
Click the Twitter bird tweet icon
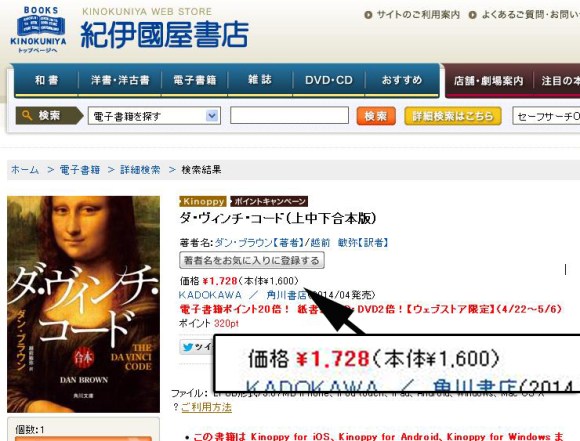[188, 347]
